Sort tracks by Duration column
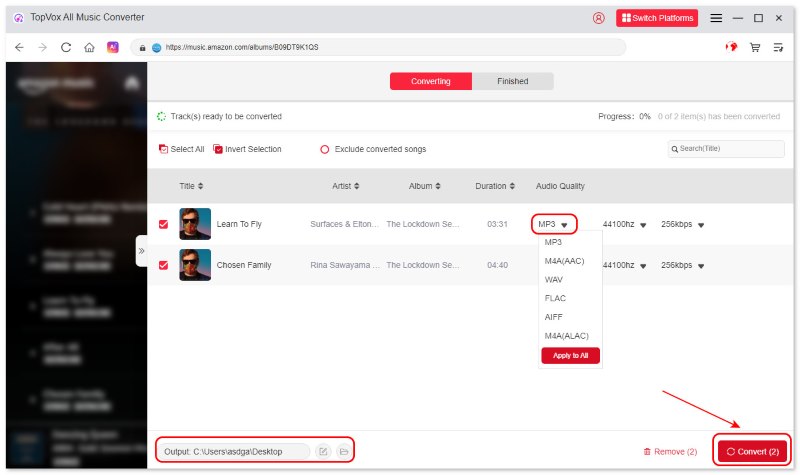This screenshot has width=800, height=475. 495,186
